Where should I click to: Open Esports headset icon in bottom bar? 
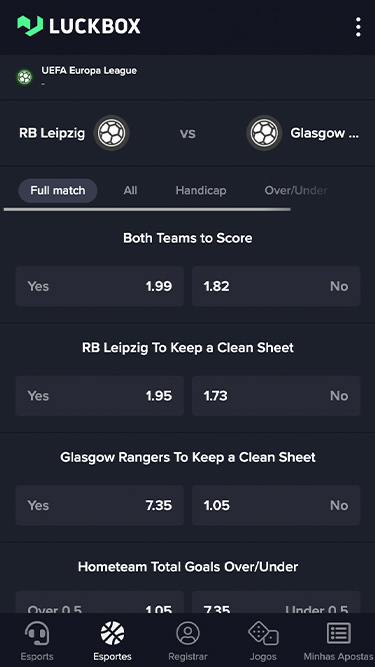[37, 633]
